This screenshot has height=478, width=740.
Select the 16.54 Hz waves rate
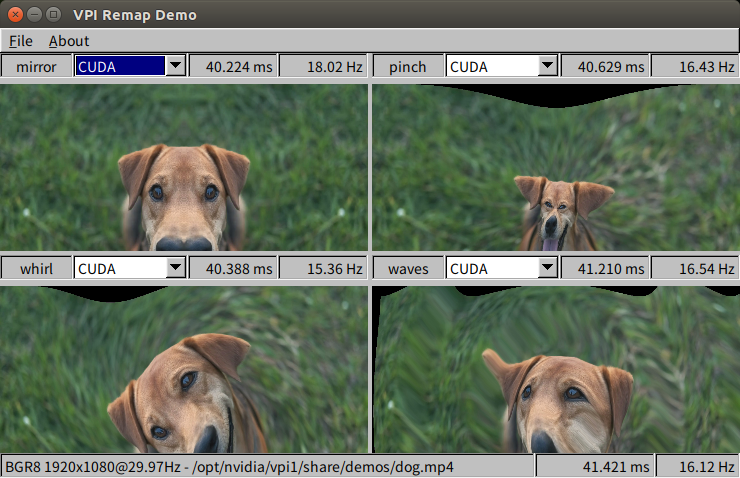[x=695, y=268]
